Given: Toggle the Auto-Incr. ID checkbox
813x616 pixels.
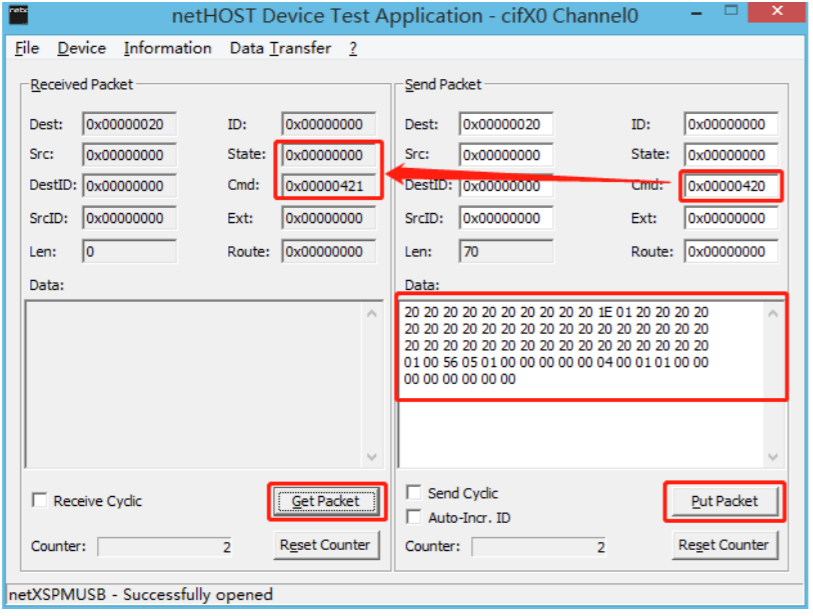Looking at the screenshot, I should point(413,517).
